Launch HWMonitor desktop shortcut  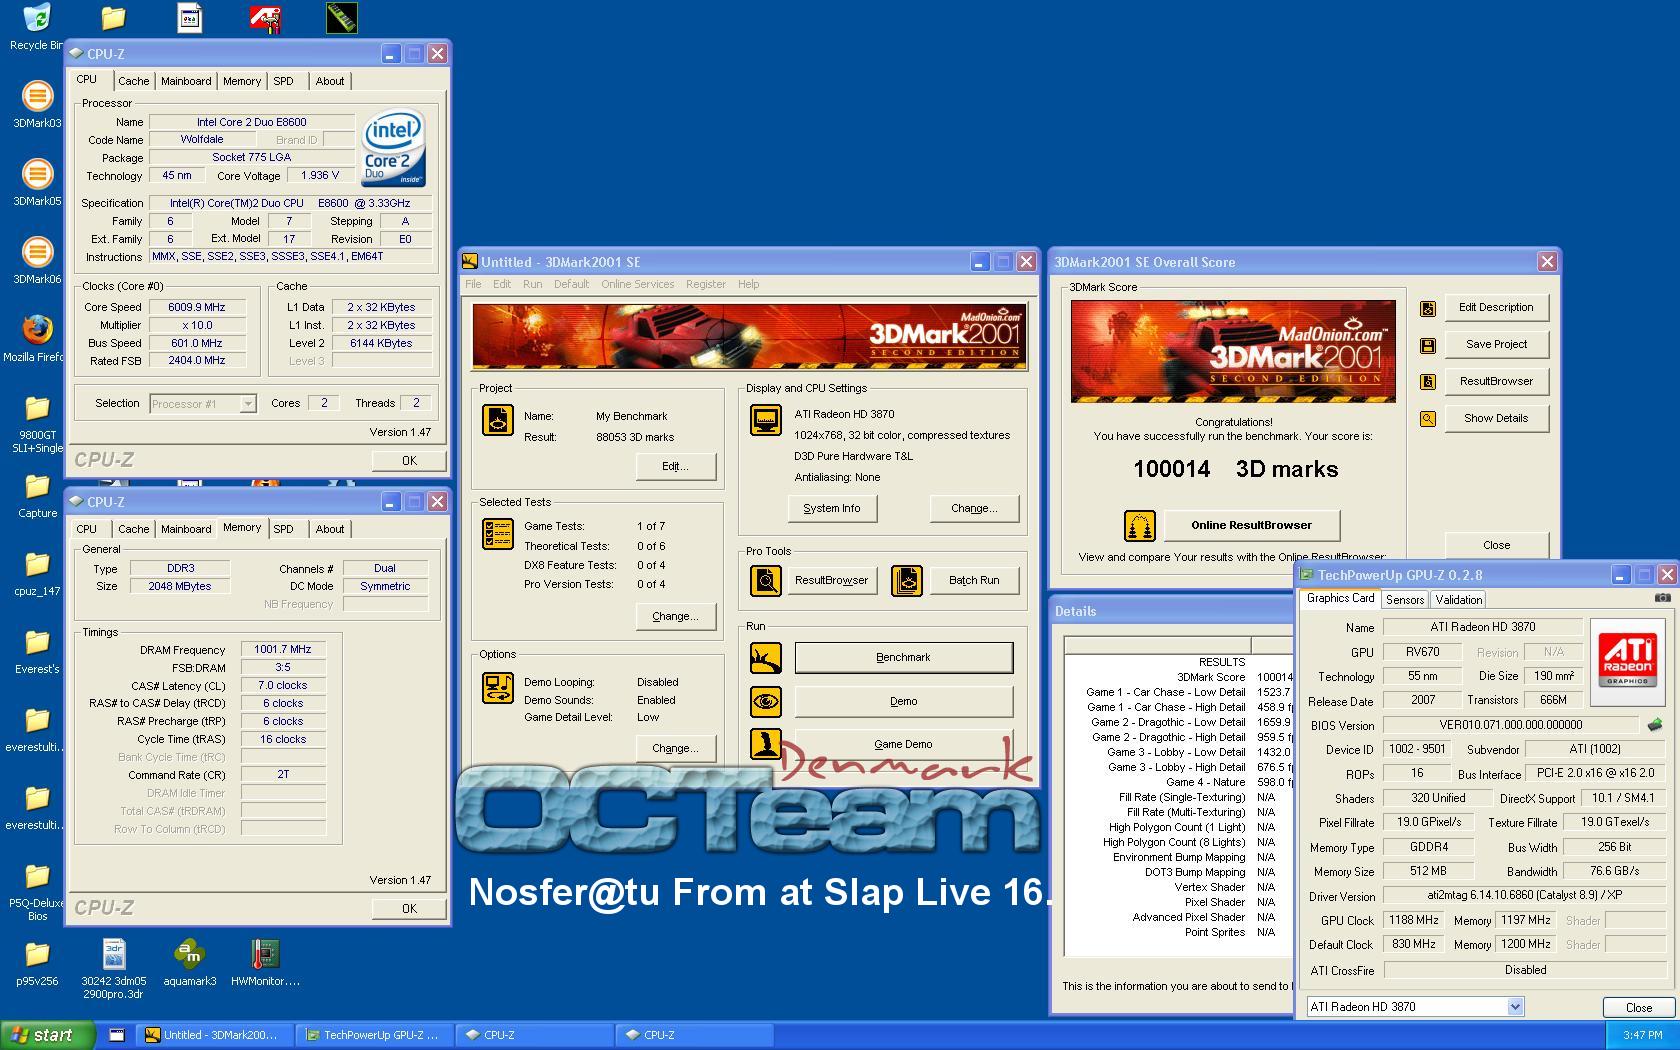[265, 963]
